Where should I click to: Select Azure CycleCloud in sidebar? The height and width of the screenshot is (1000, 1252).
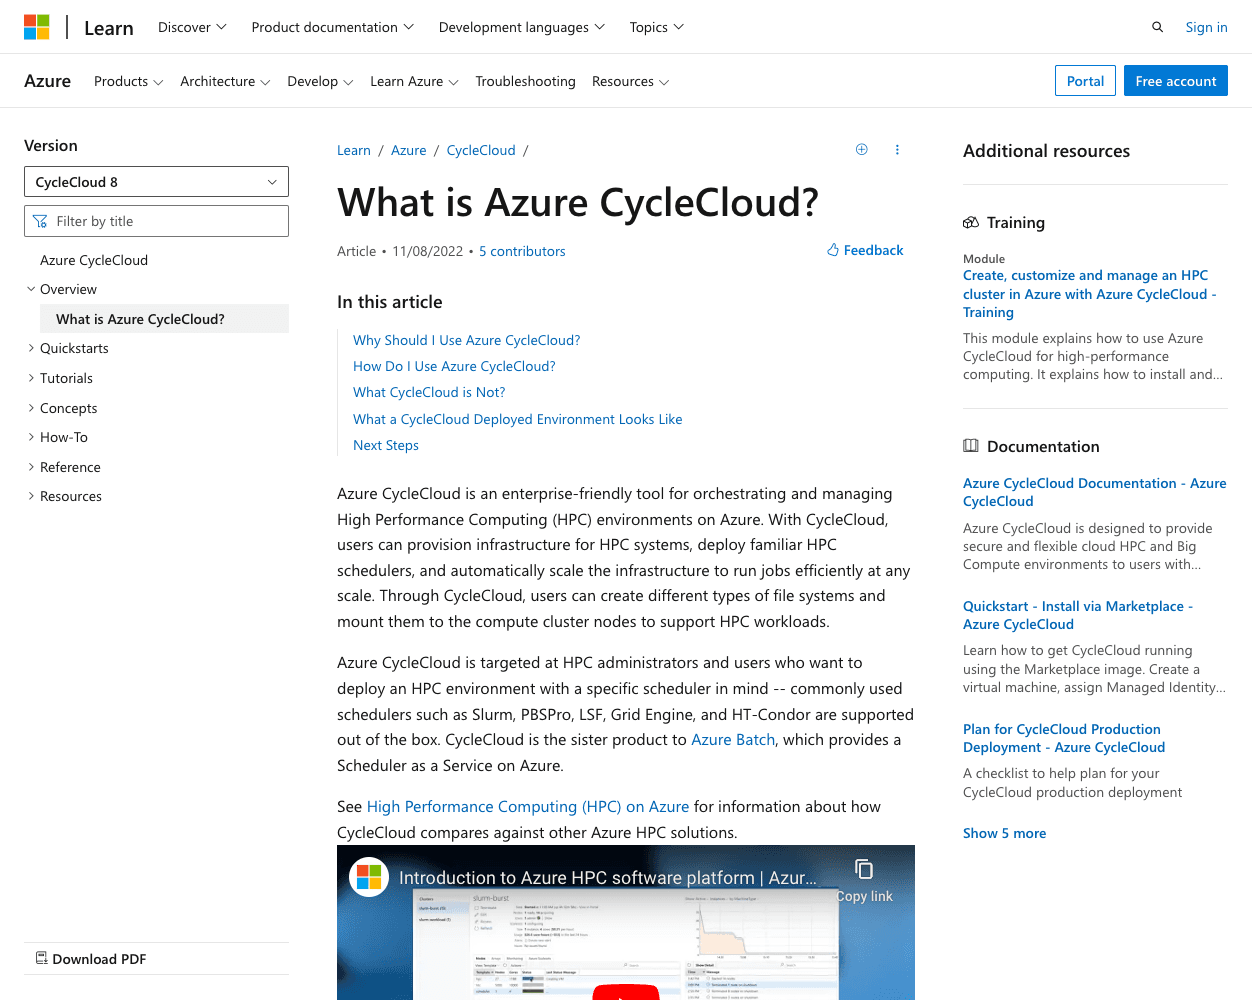click(x=94, y=260)
